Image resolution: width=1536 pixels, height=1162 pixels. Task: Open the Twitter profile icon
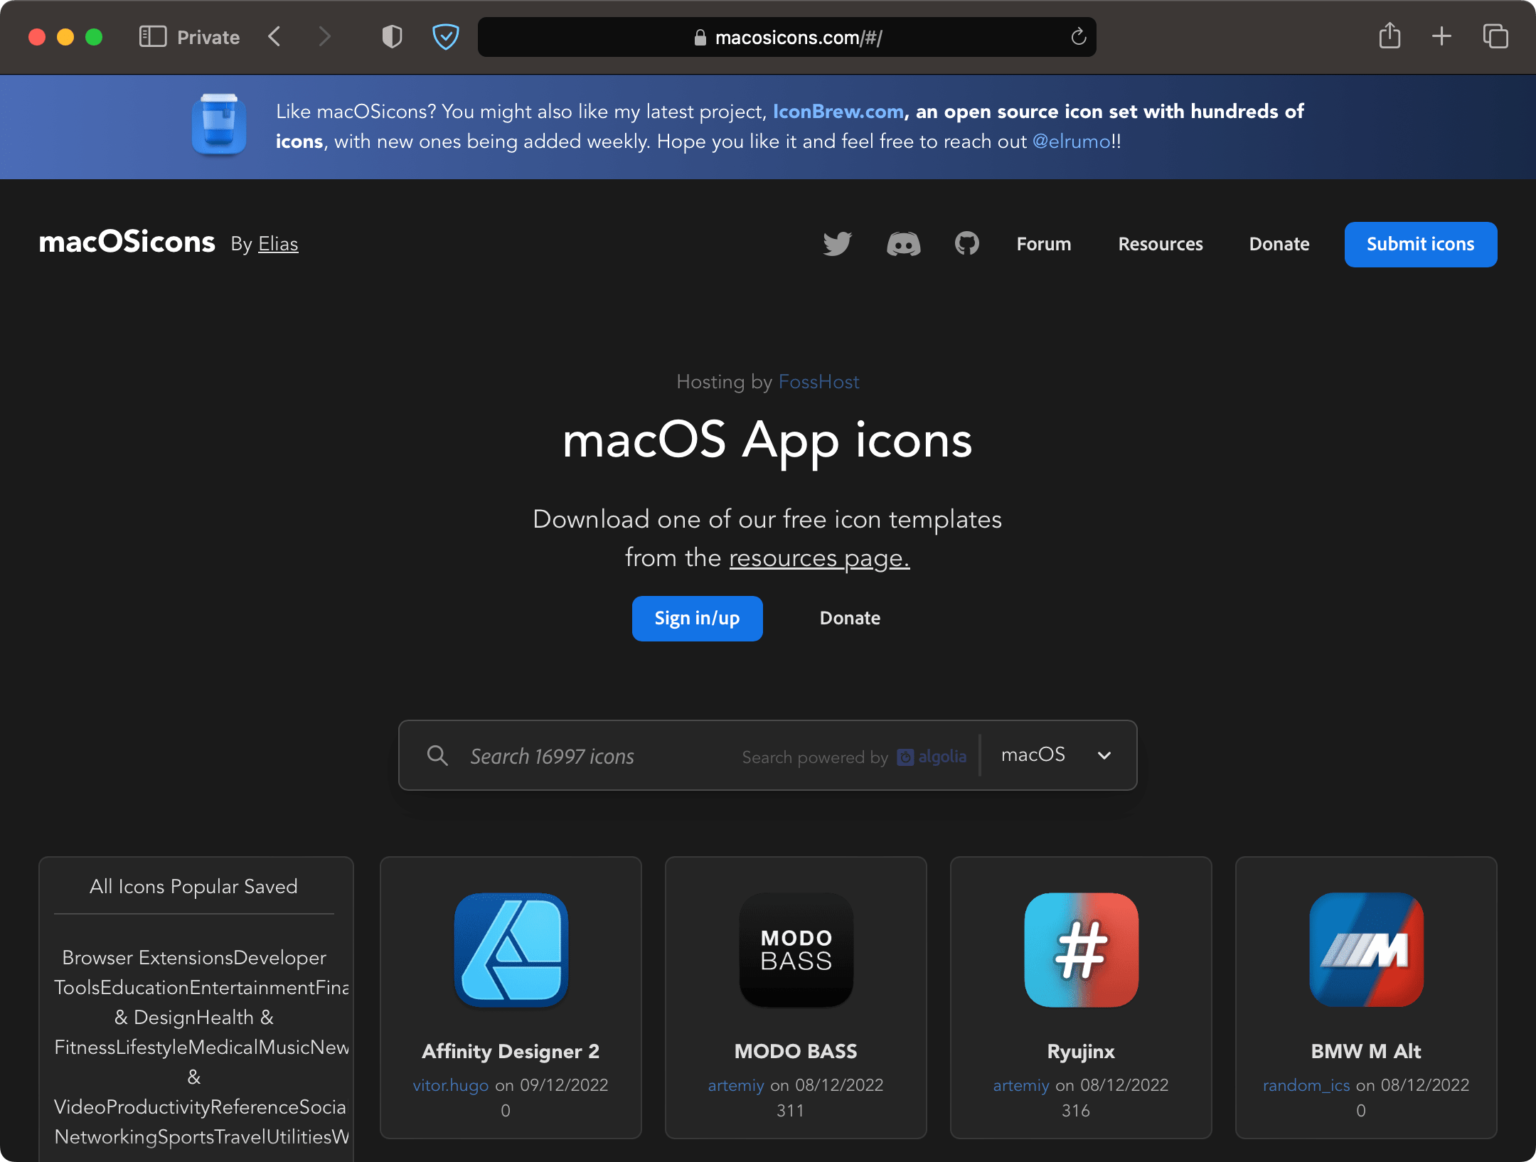837,244
